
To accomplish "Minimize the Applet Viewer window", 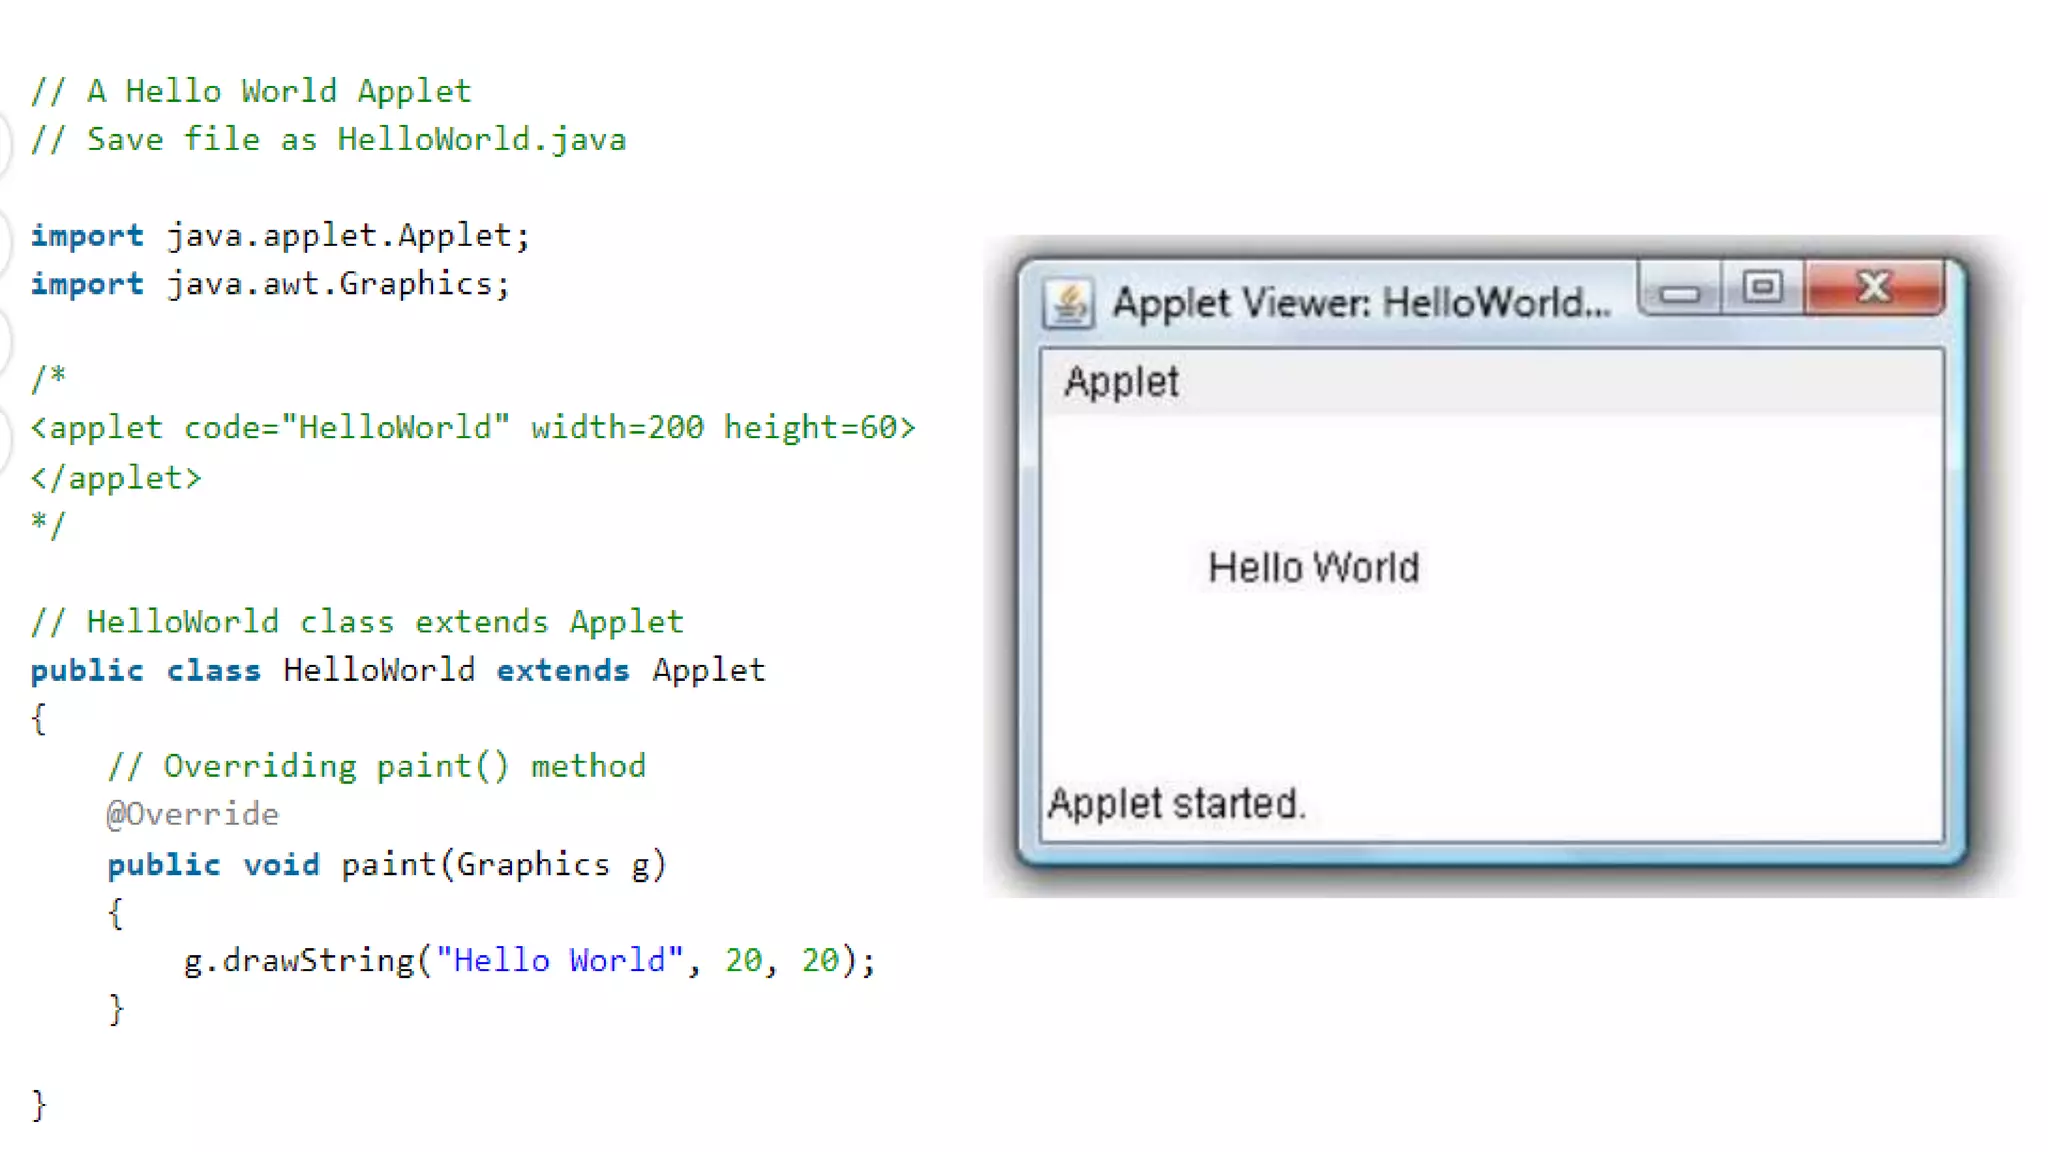I will pyautogui.click(x=1679, y=291).
